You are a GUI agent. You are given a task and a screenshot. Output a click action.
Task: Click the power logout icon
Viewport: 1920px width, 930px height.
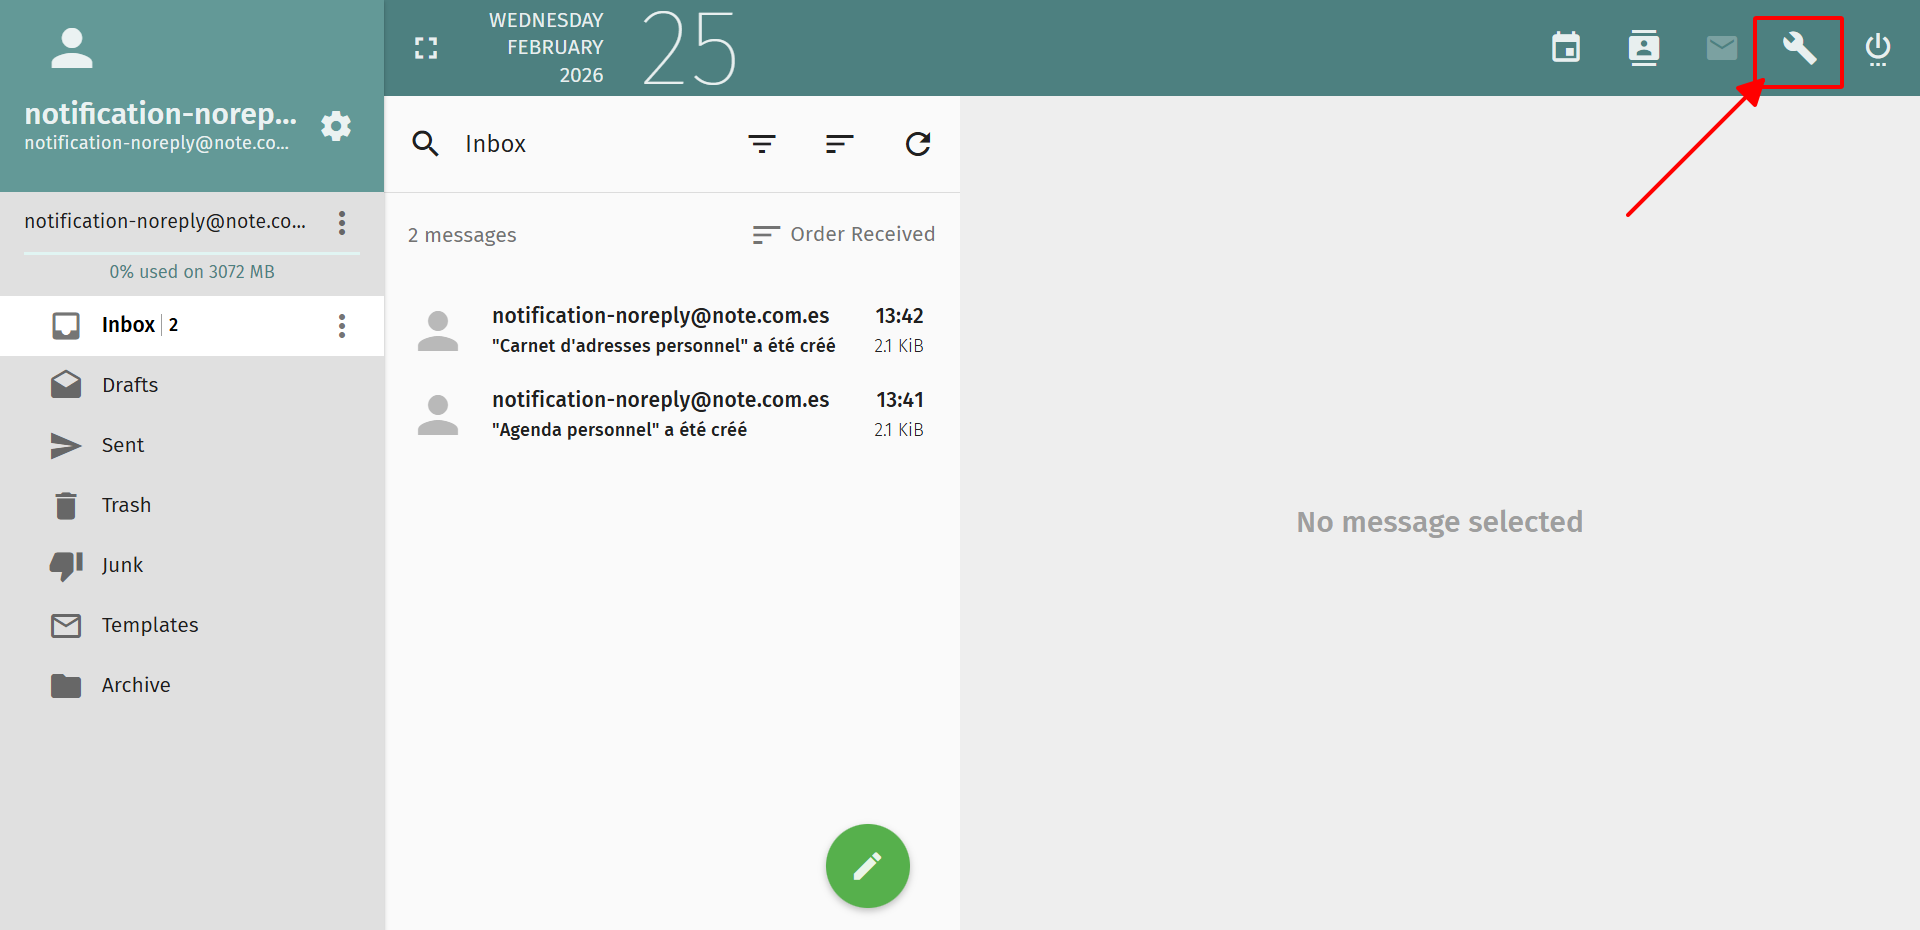(x=1877, y=48)
